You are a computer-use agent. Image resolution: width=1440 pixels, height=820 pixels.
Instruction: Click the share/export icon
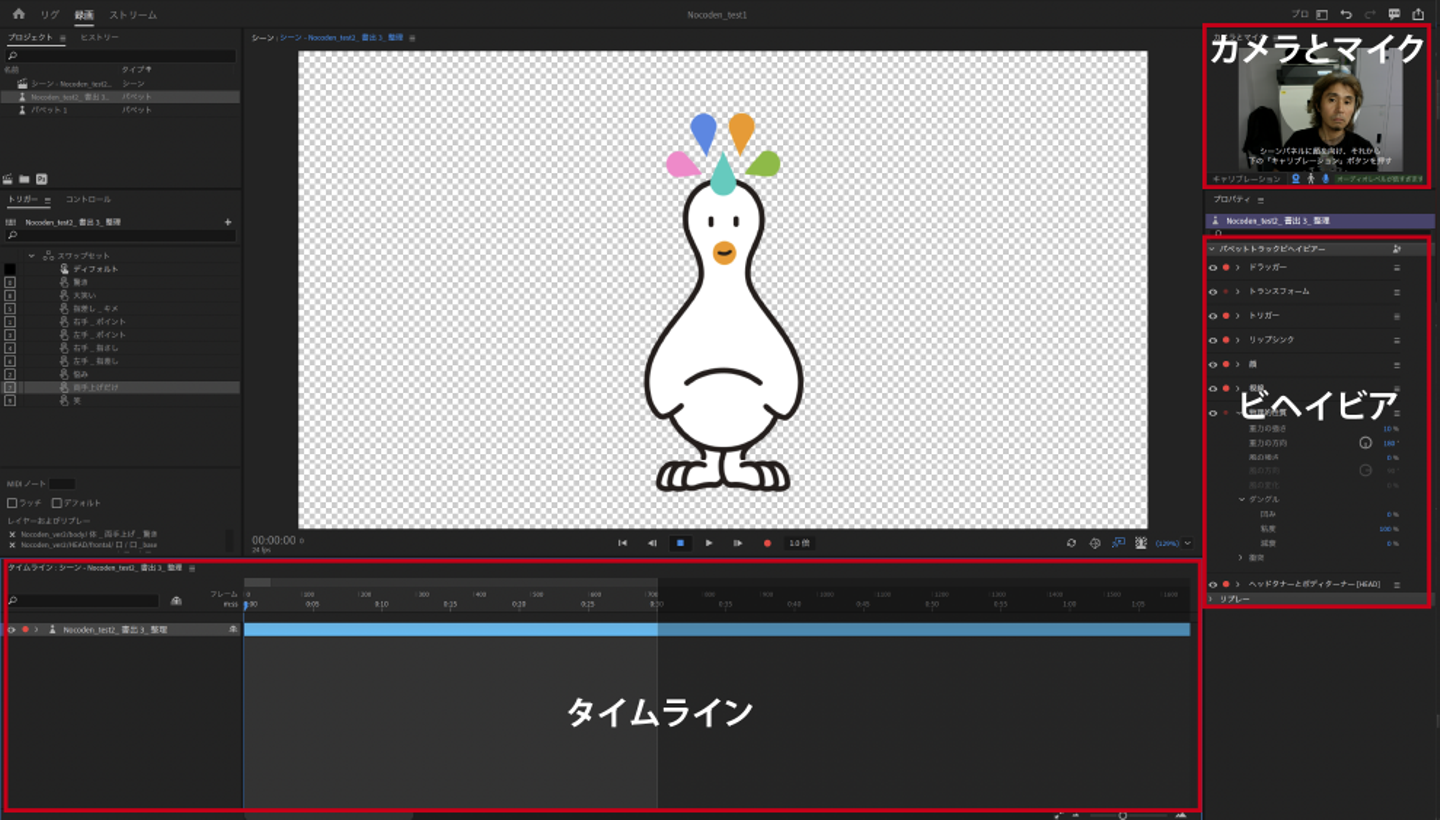(x=1418, y=14)
